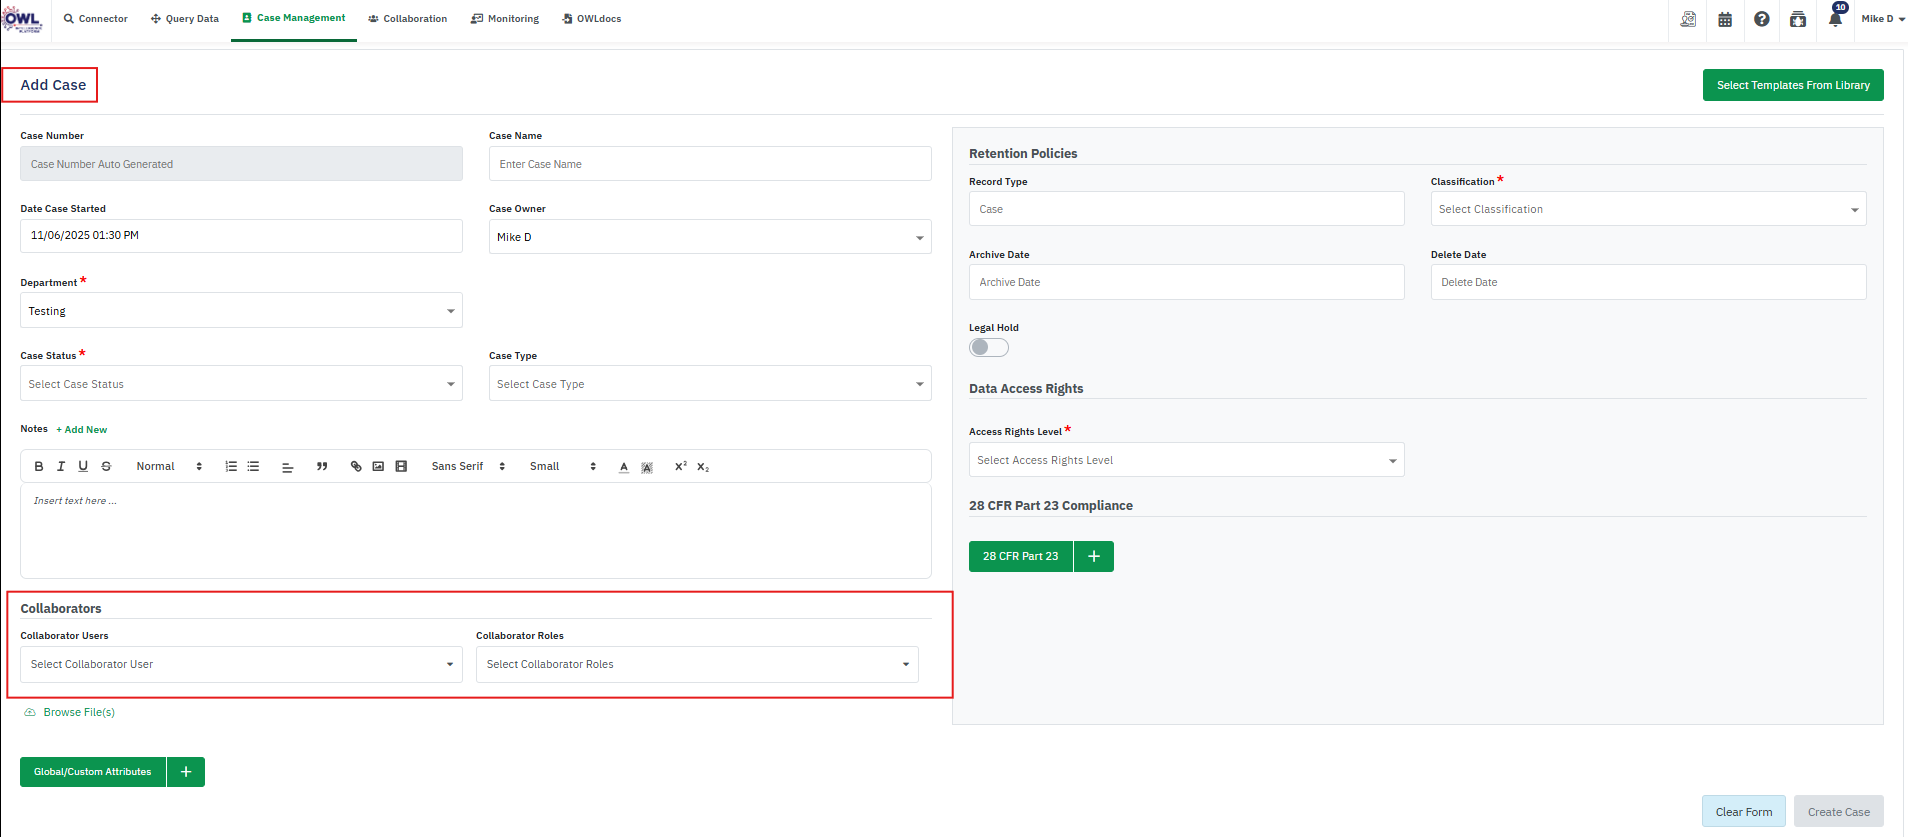Pick the text color tool in Notes toolbar
This screenshot has height=837, width=1908.
point(624,467)
